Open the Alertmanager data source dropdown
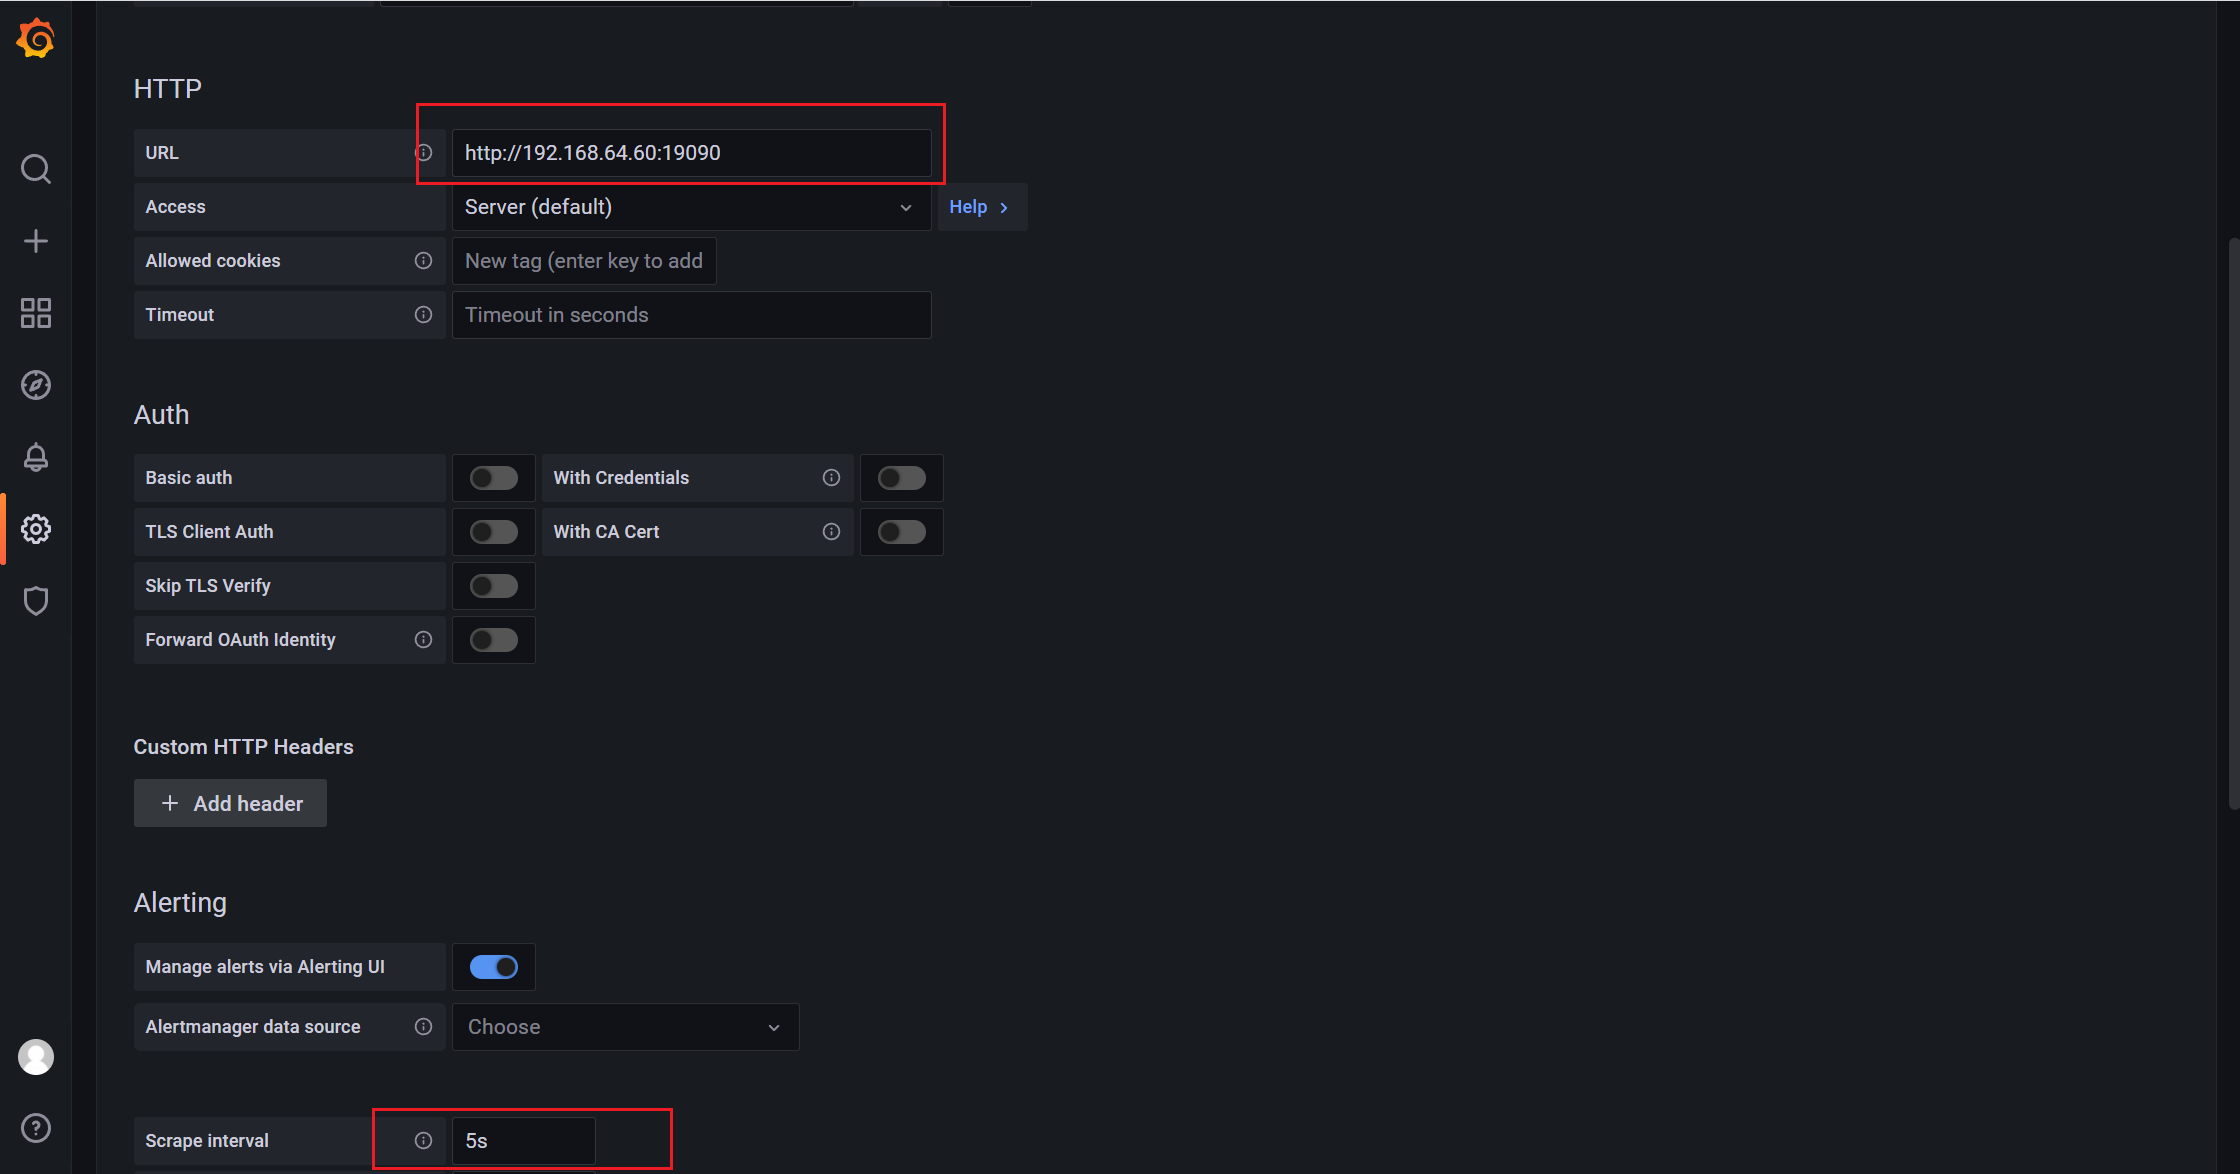Viewport: 2240px width, 1174px height. click(x=624, y=1026)
